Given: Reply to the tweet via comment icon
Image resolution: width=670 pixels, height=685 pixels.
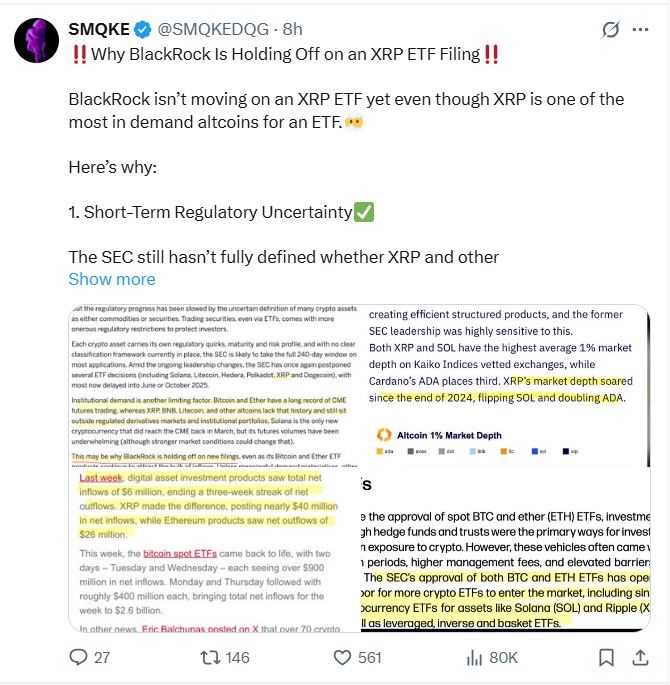Looking at the screenshot, I should 79,657.
